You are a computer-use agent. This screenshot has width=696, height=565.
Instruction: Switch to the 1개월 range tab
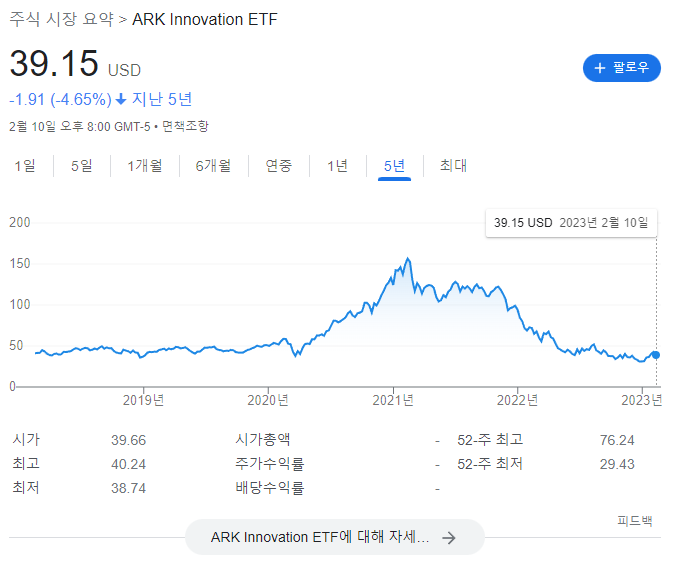tap(145, 166)
